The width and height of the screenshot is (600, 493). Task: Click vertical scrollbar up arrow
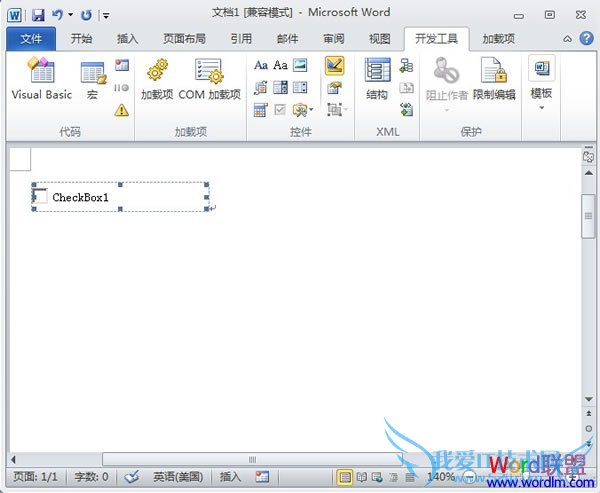point(589,173)
